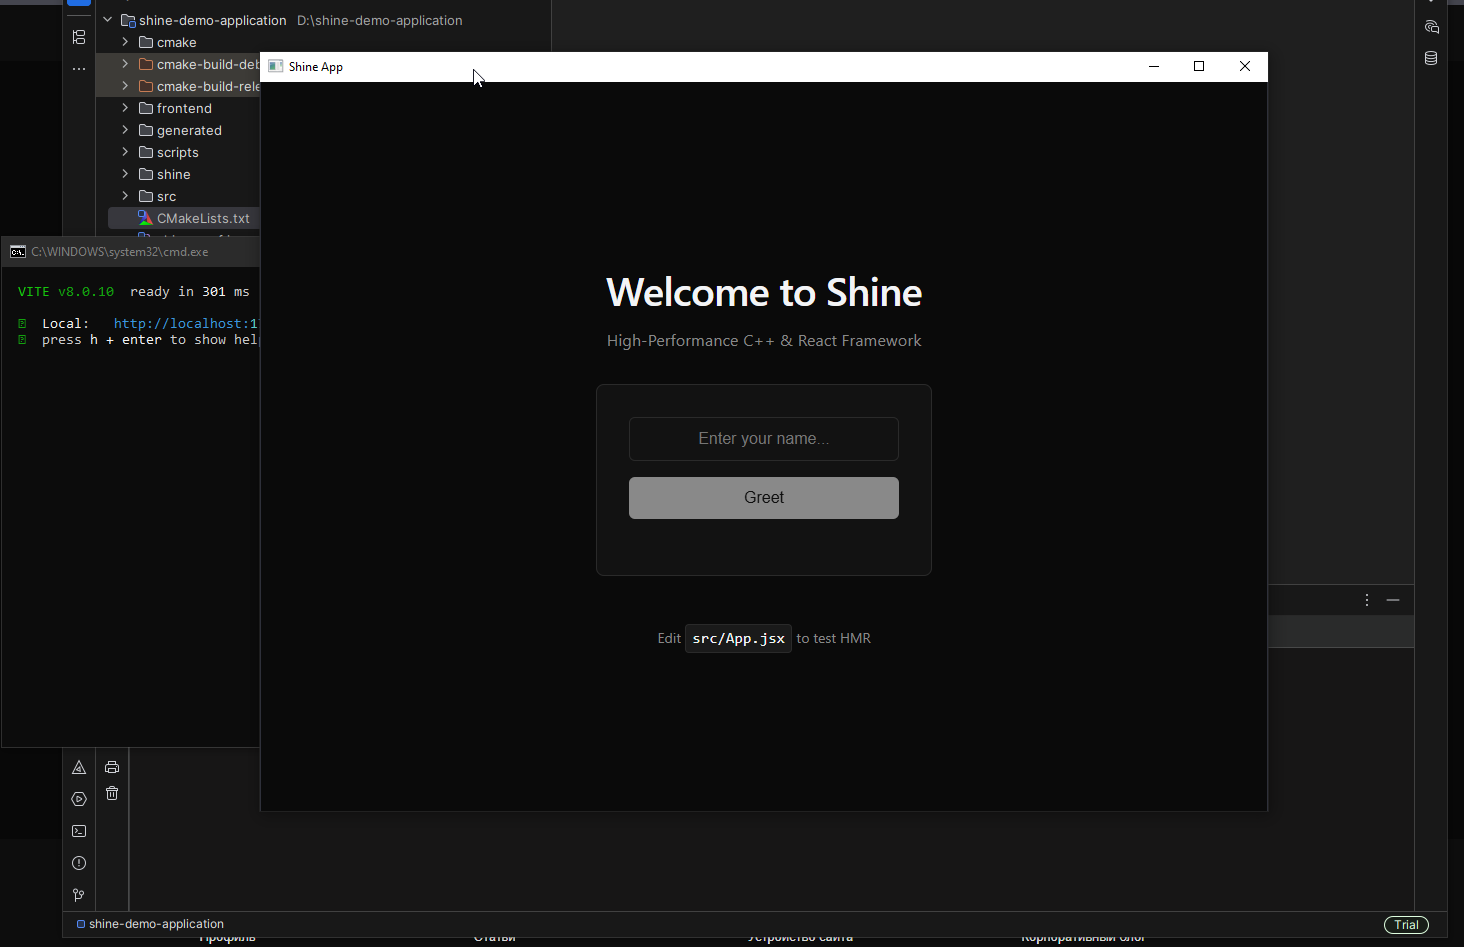Image resolution: width=1464 pixels, height=947 pixels.
Task: Click the 'Welcome to Shine' heading
Action: tap(764, 292)
